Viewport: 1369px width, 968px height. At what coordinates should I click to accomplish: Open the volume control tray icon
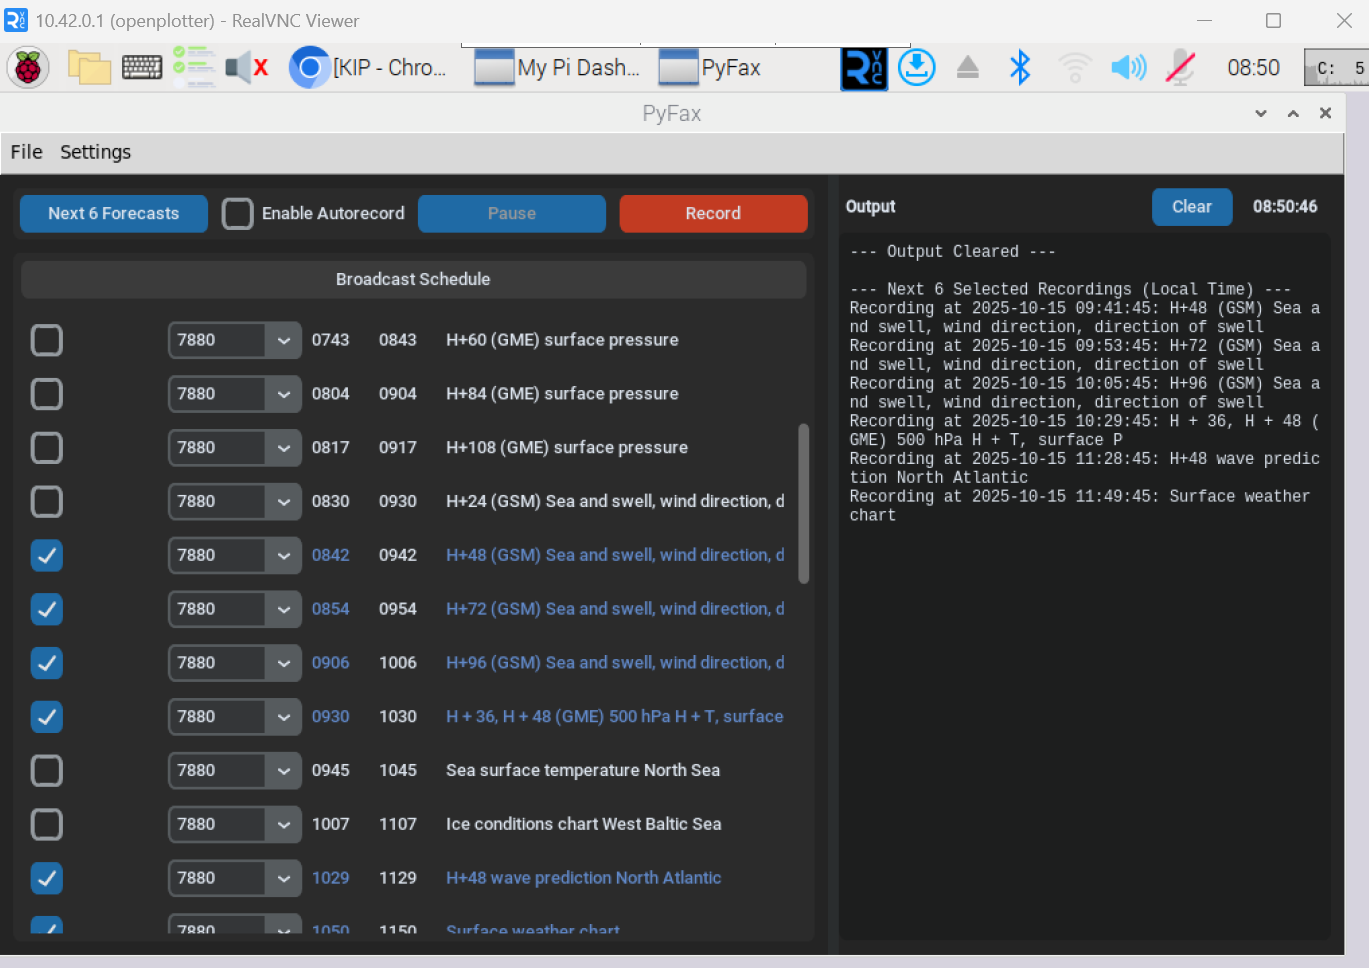point(1128,68)
